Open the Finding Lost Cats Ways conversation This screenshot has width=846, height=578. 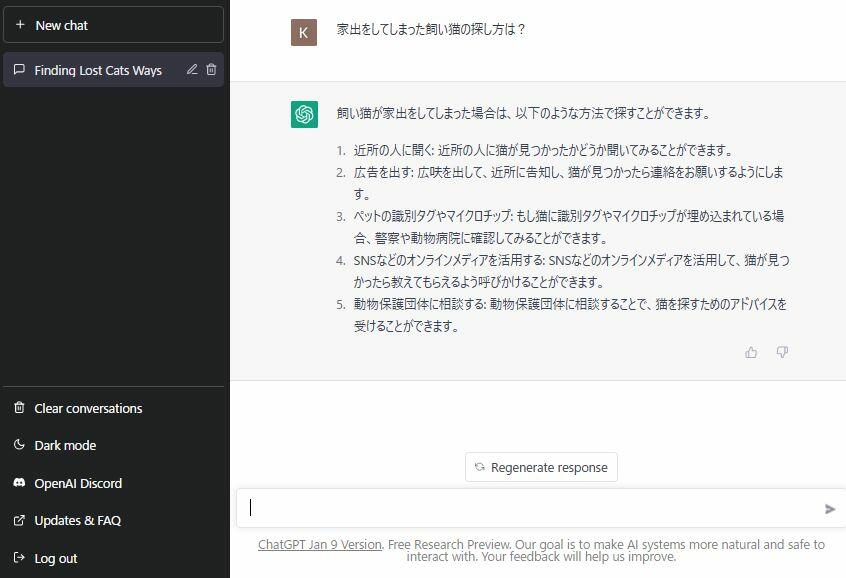click(x=97, y=70)
